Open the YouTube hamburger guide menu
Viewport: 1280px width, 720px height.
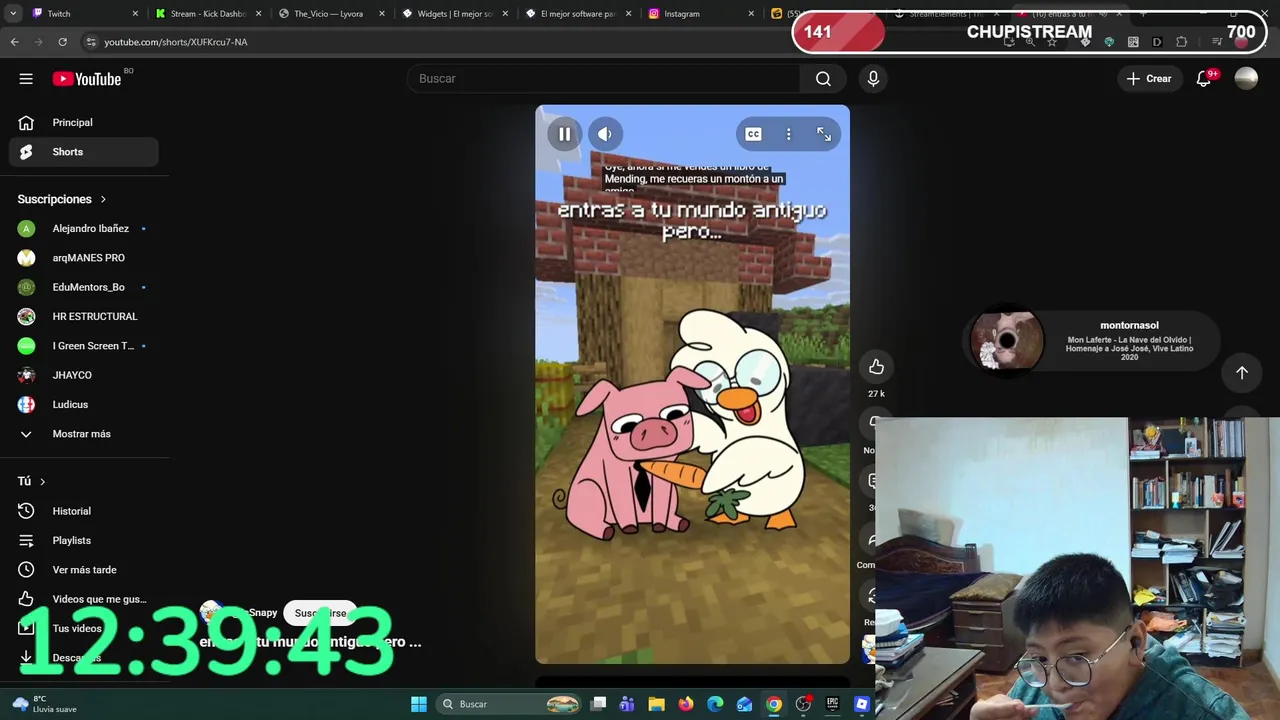[26, 79]
